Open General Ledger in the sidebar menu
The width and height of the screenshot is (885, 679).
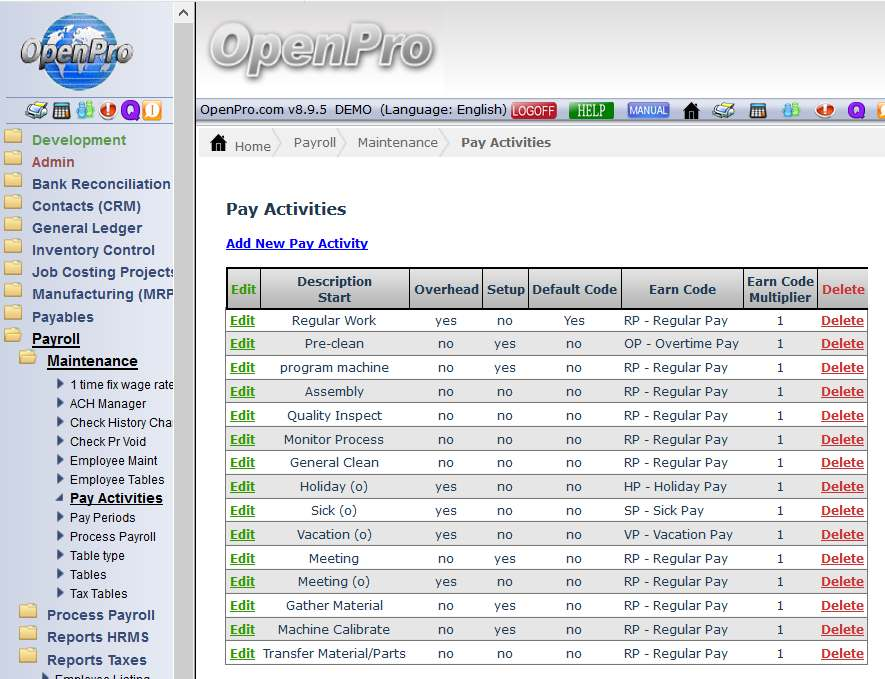coord(87,228)
